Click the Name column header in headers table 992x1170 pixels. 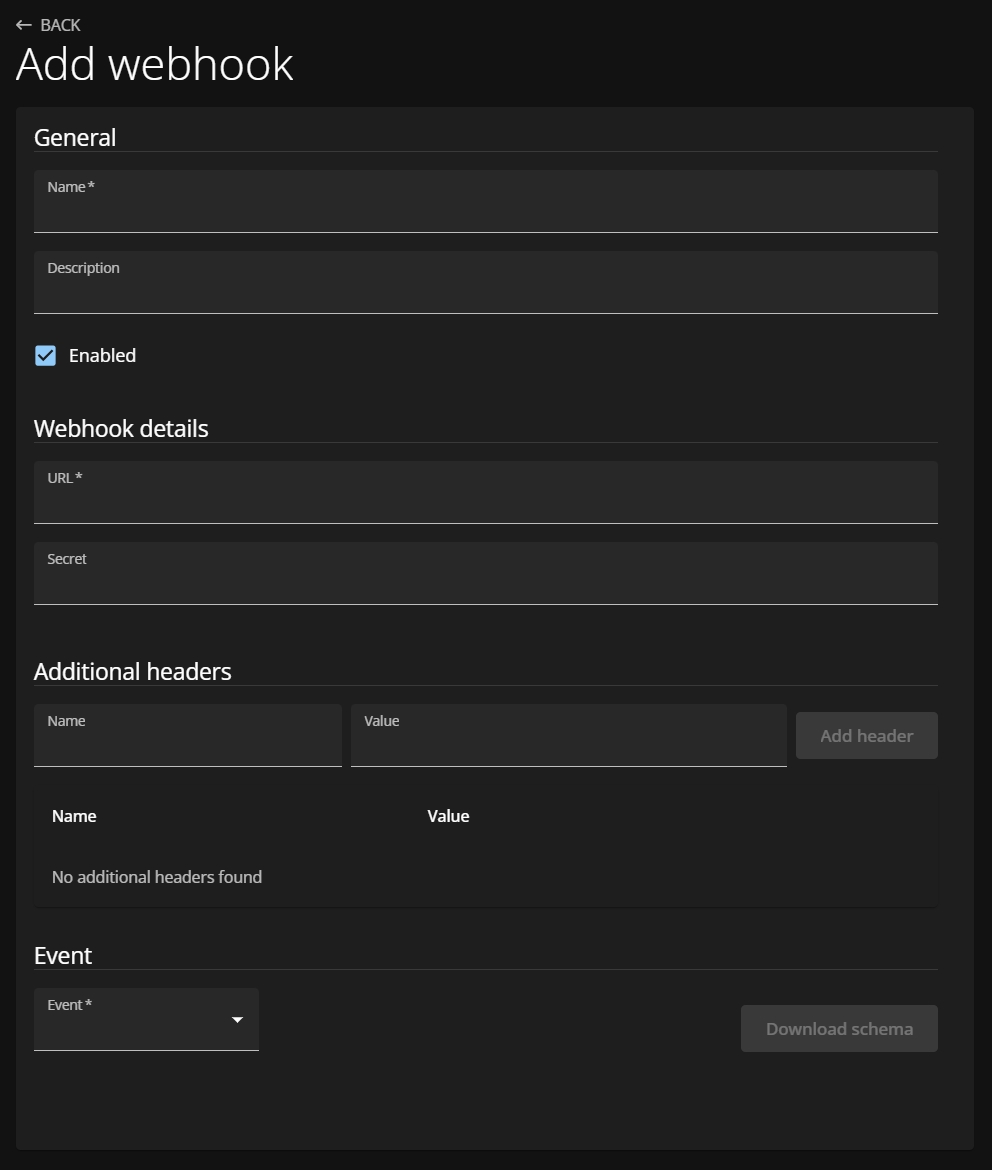pos(74,816)
